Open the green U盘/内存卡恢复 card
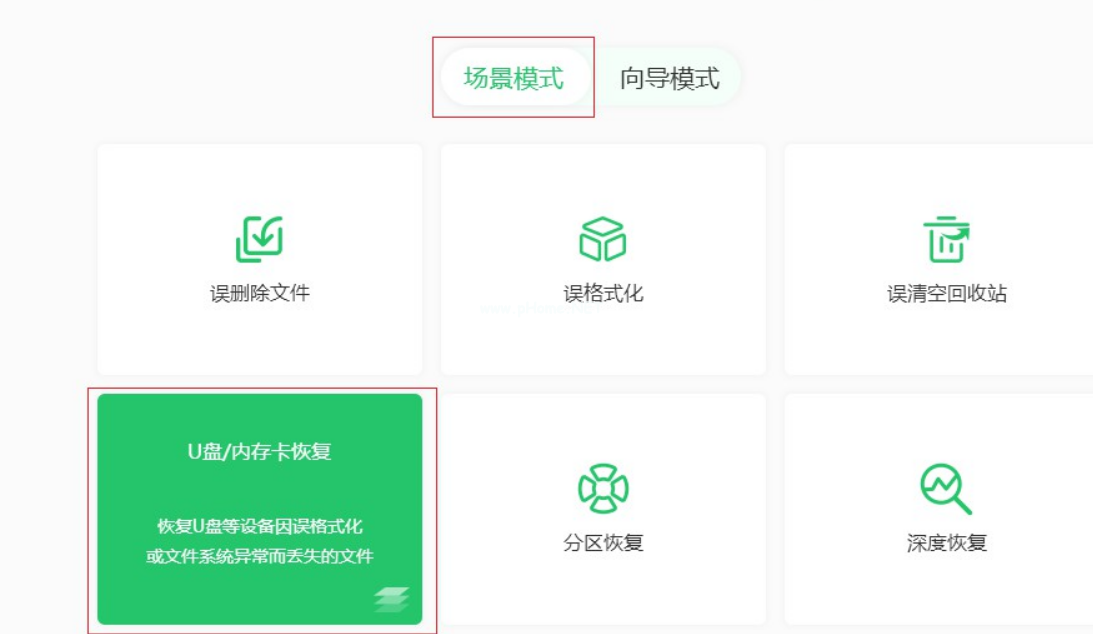The width and height of the screenshot is (1093, 634). point(259,490)
